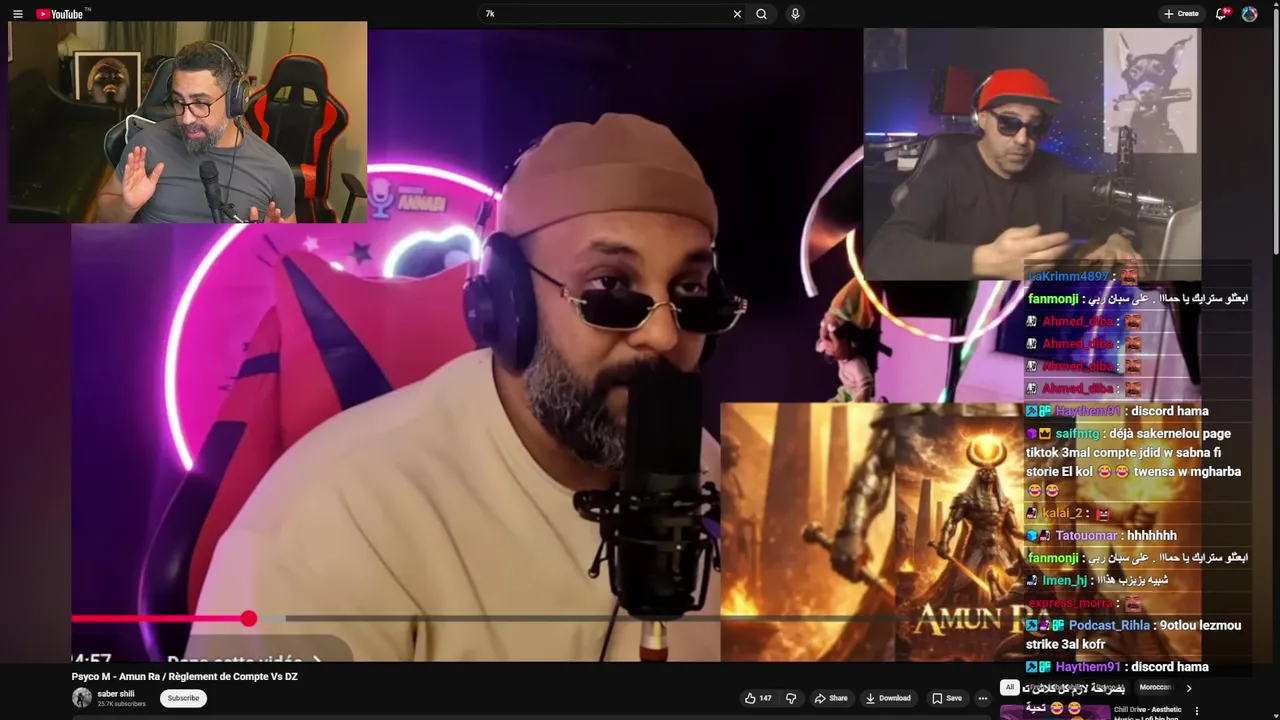
Task: Open the saber shili channel name
Action: 116,694
